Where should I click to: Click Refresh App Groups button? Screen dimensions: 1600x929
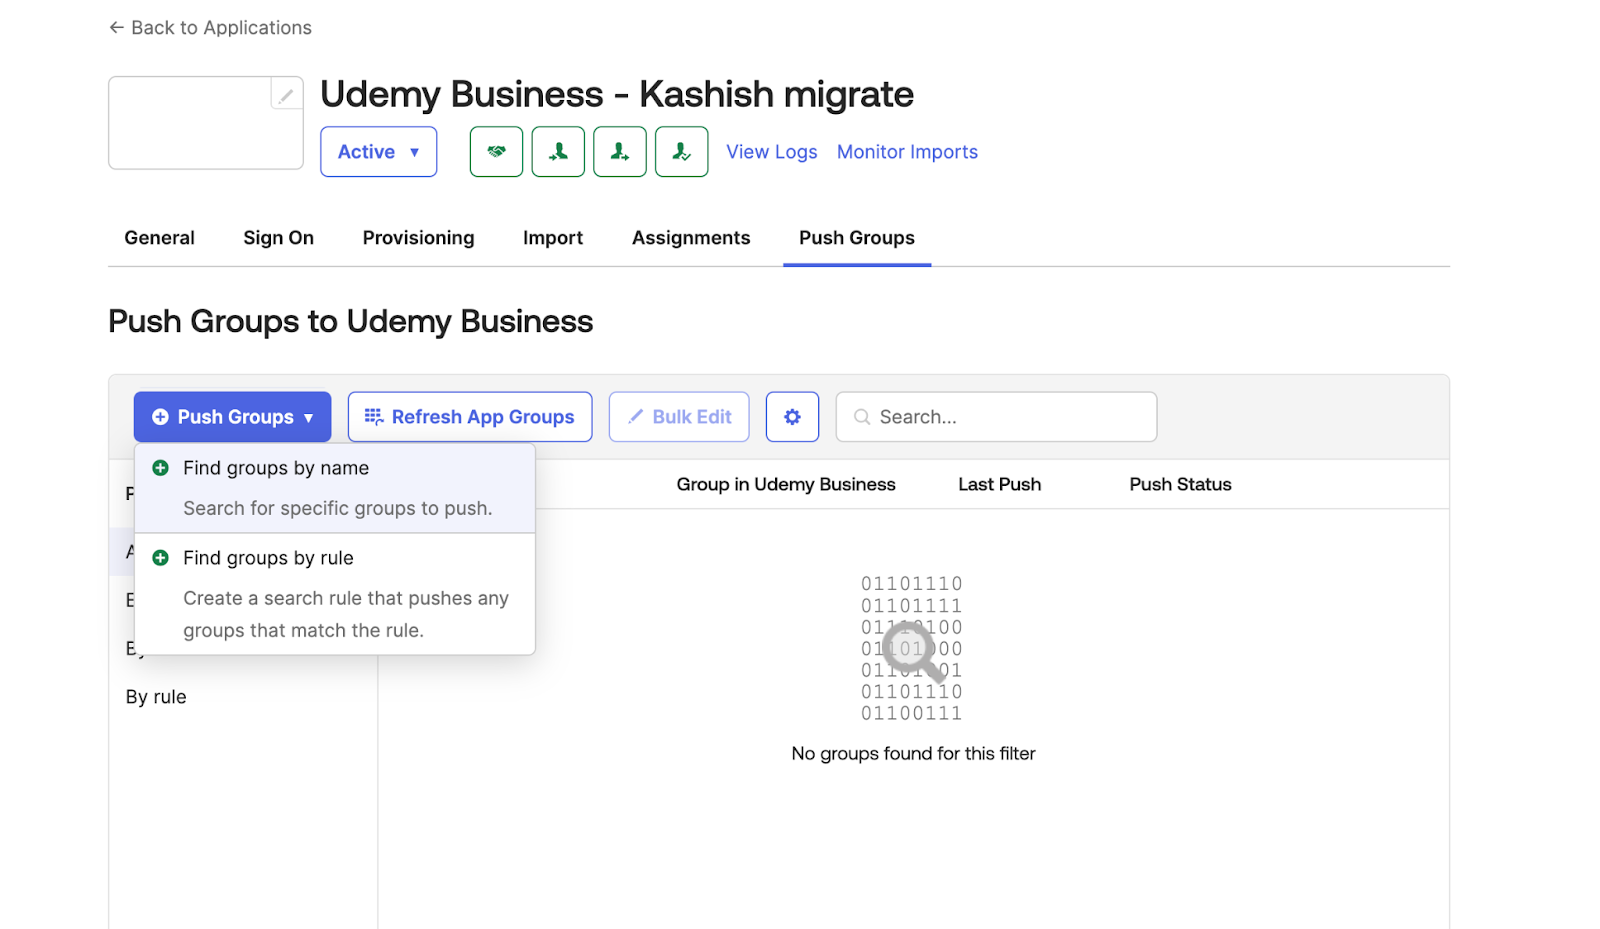(x=470, y=417)
